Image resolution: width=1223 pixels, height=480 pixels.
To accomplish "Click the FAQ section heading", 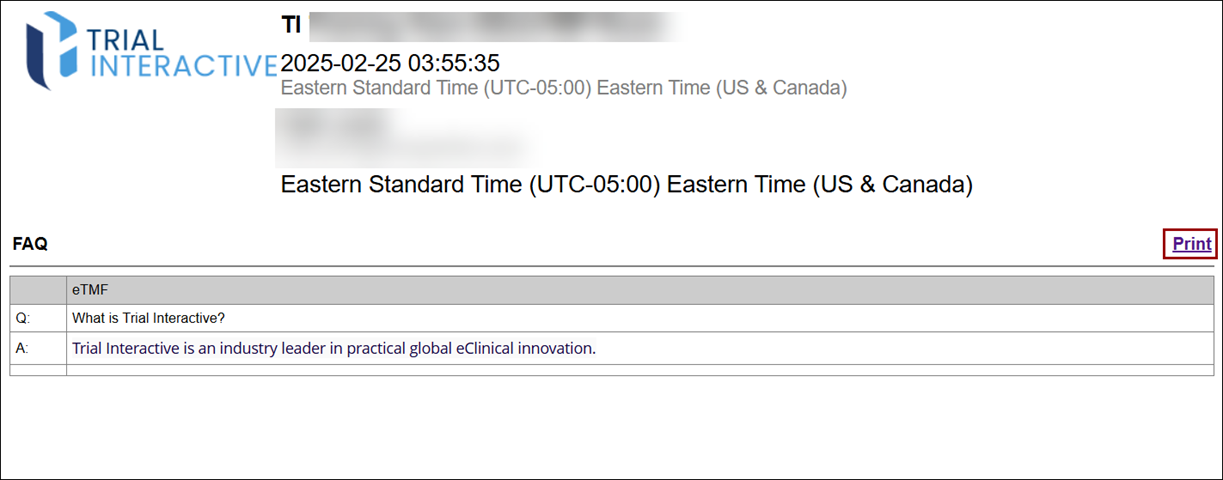I will click(30, 244).
